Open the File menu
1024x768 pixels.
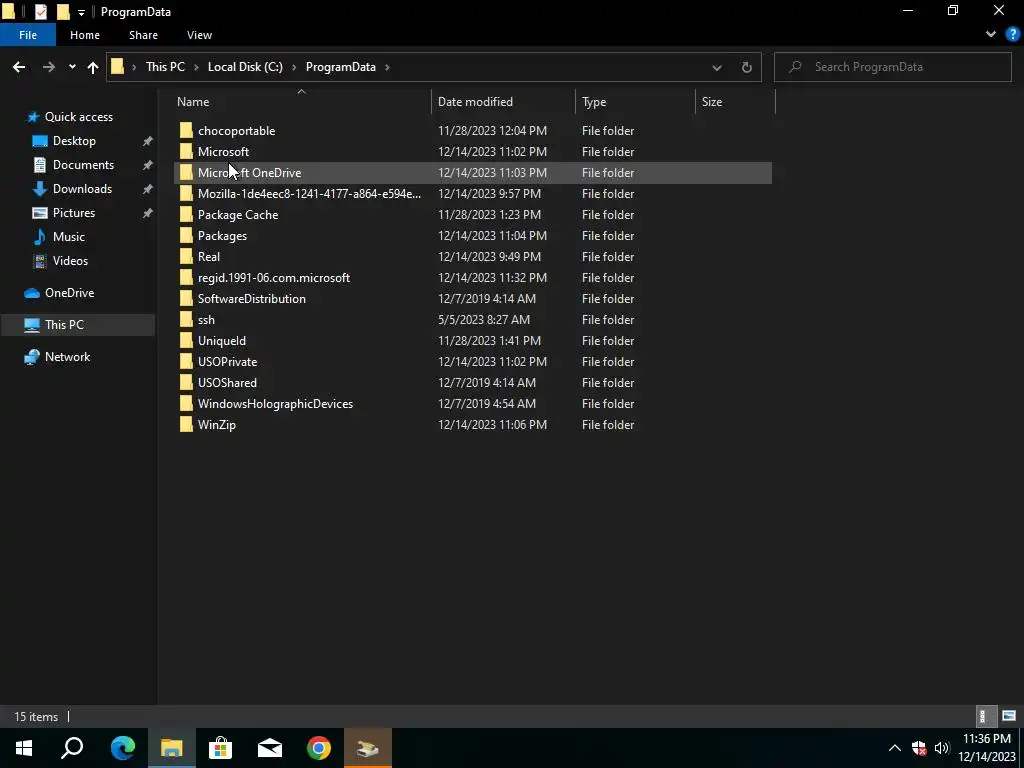click(27, 35)
